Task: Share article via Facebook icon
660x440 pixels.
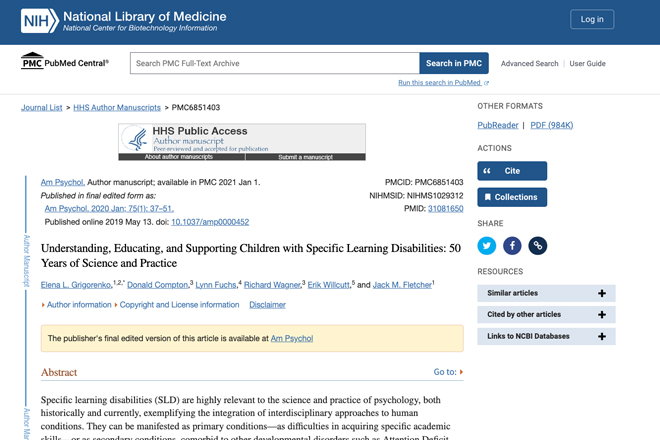Action: coord(512,246)
